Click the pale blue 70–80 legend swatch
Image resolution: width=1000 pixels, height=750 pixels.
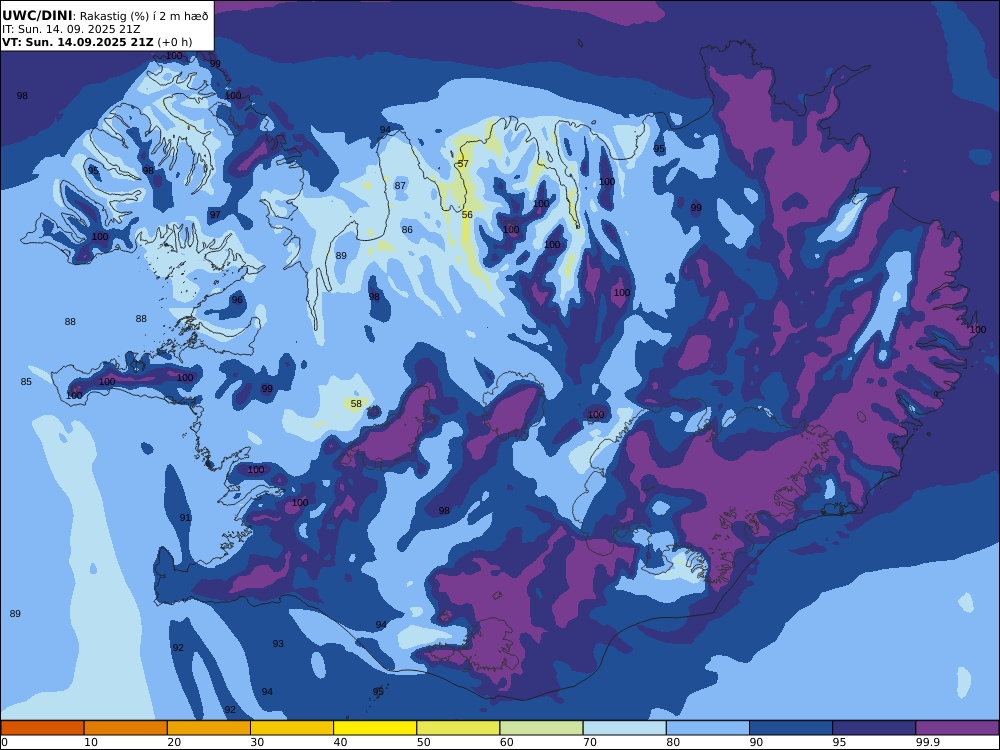pos(624,728)
